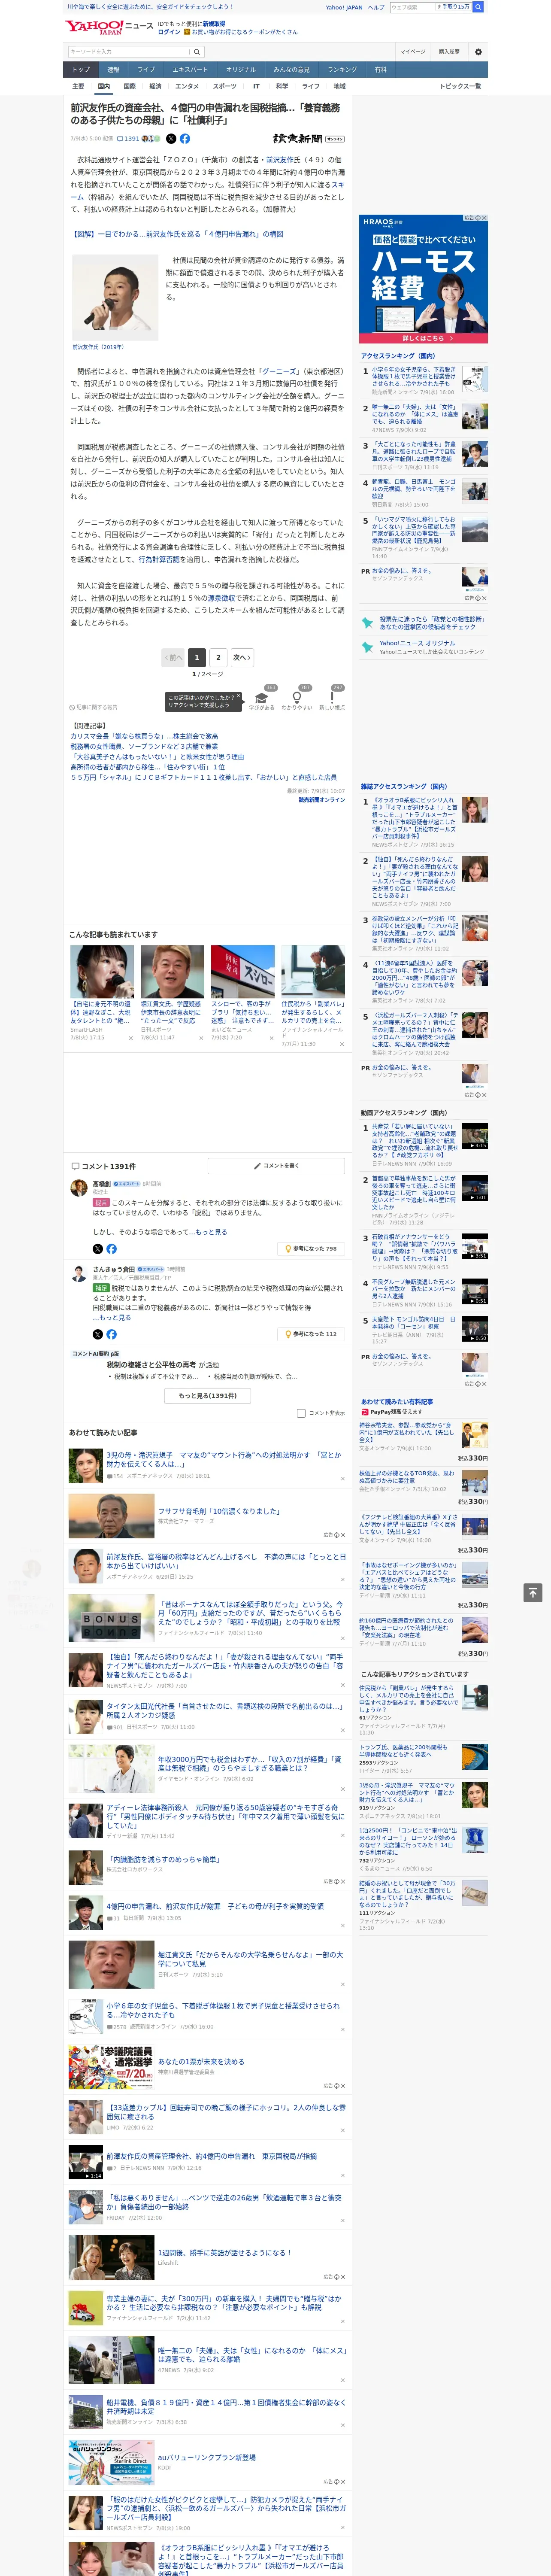
Task: Share 高橋創's comment on X
Action: 97,1249
